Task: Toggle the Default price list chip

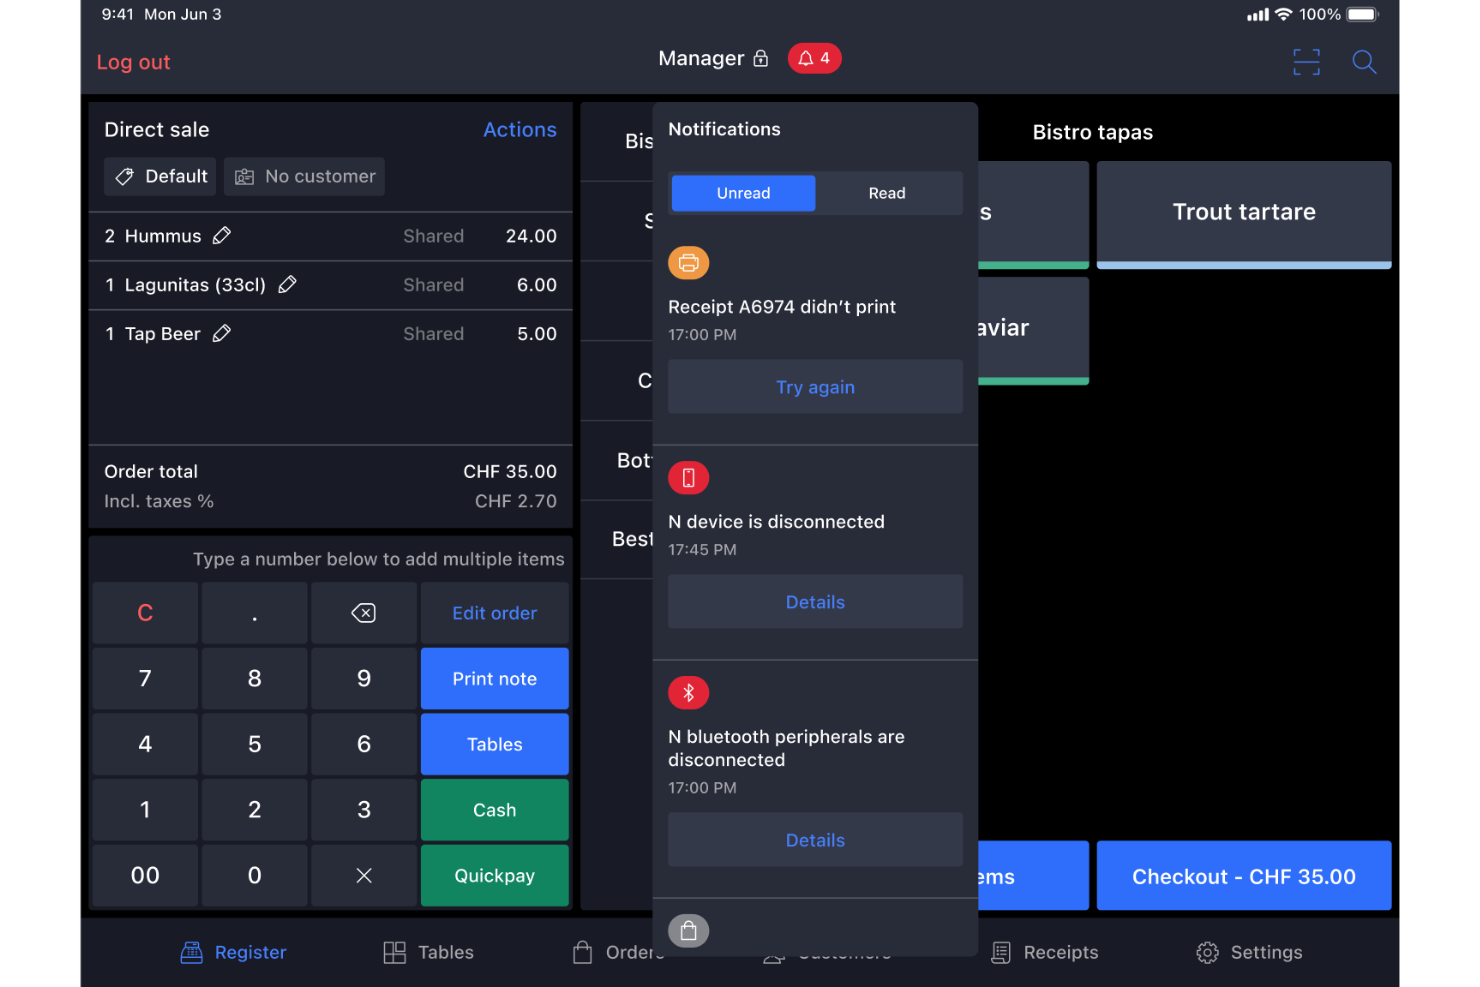Action: (x=160, y=176)
